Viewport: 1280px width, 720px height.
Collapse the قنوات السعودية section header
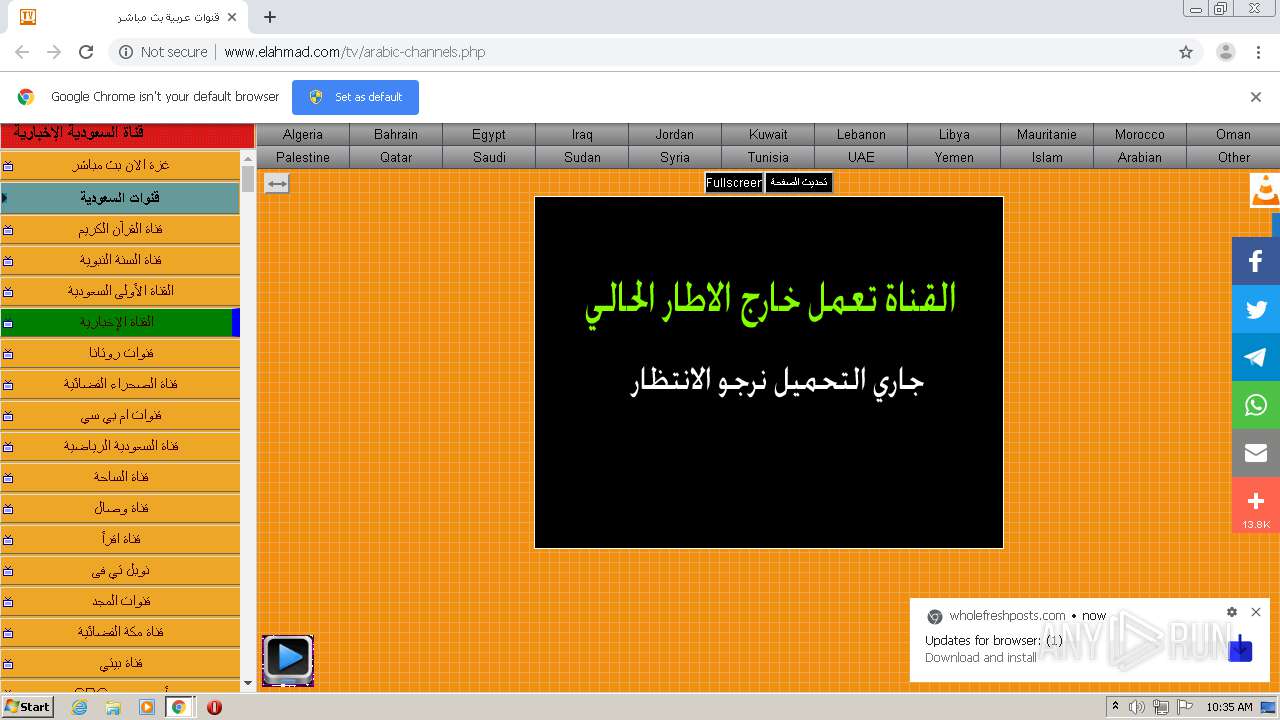[x=120, y=198]
